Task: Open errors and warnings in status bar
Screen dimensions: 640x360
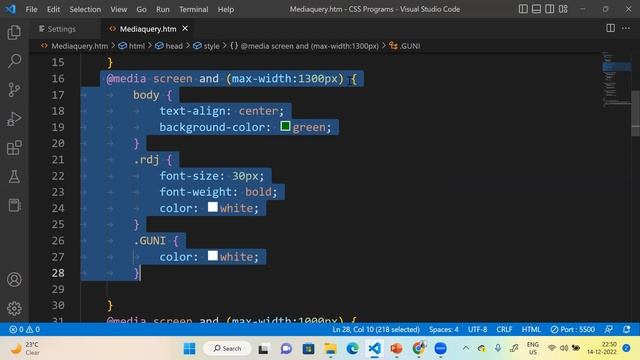Action: click(24, 329)
